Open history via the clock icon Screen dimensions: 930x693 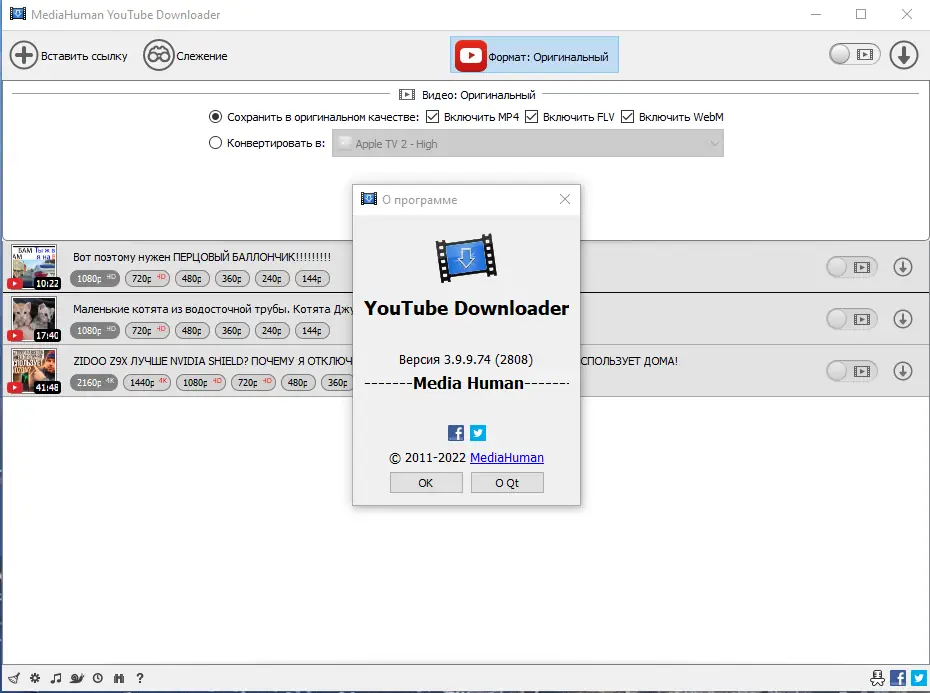pyautogui.click(x=98, y=678)
